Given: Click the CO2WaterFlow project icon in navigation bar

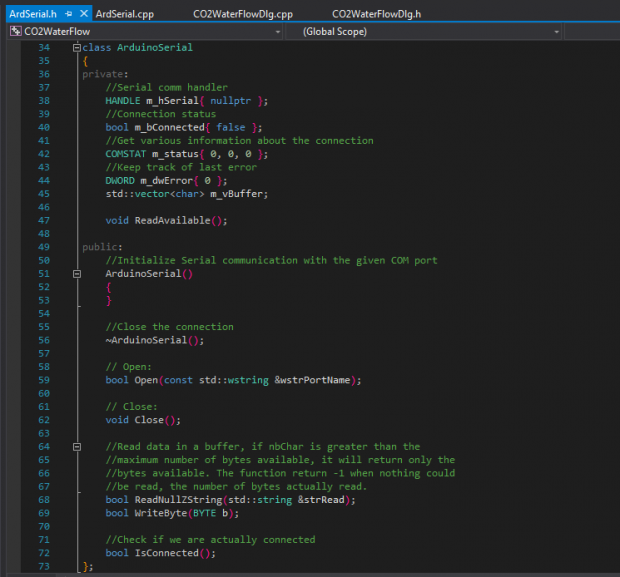Looking at the screenshot, I should pos(15,32).
